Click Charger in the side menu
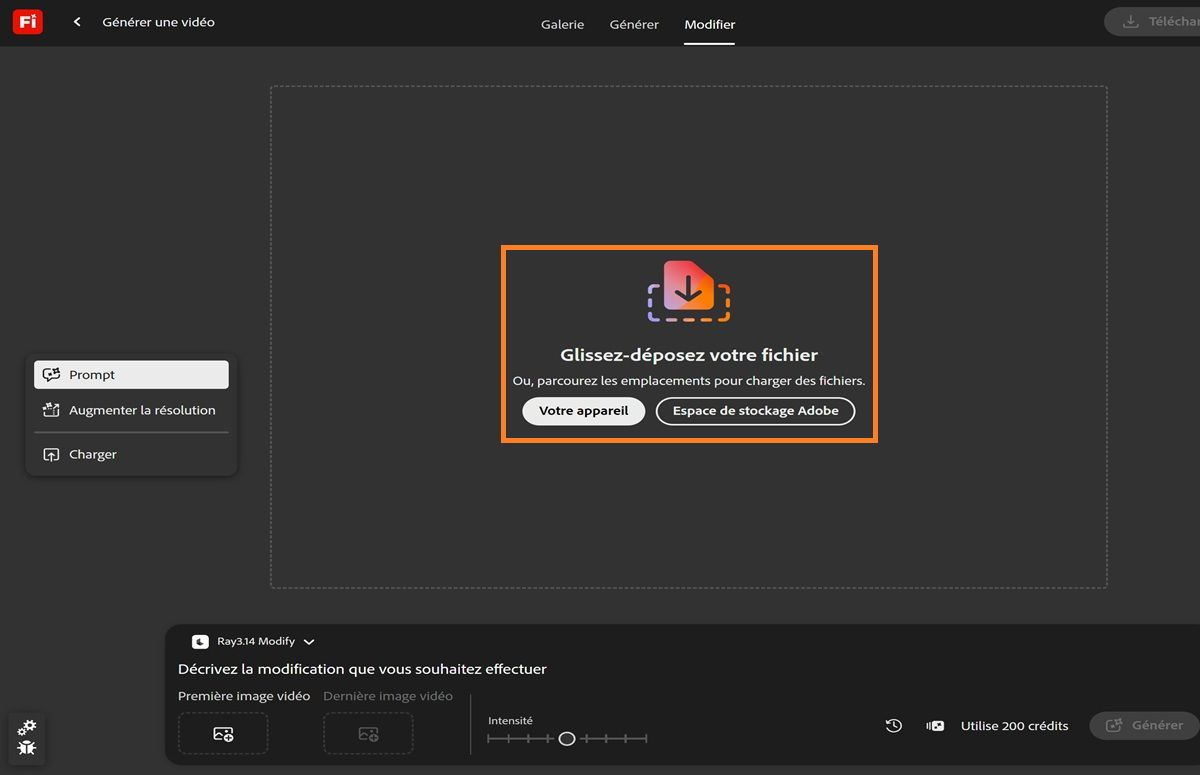The image size is (1200, 775). 131,454
